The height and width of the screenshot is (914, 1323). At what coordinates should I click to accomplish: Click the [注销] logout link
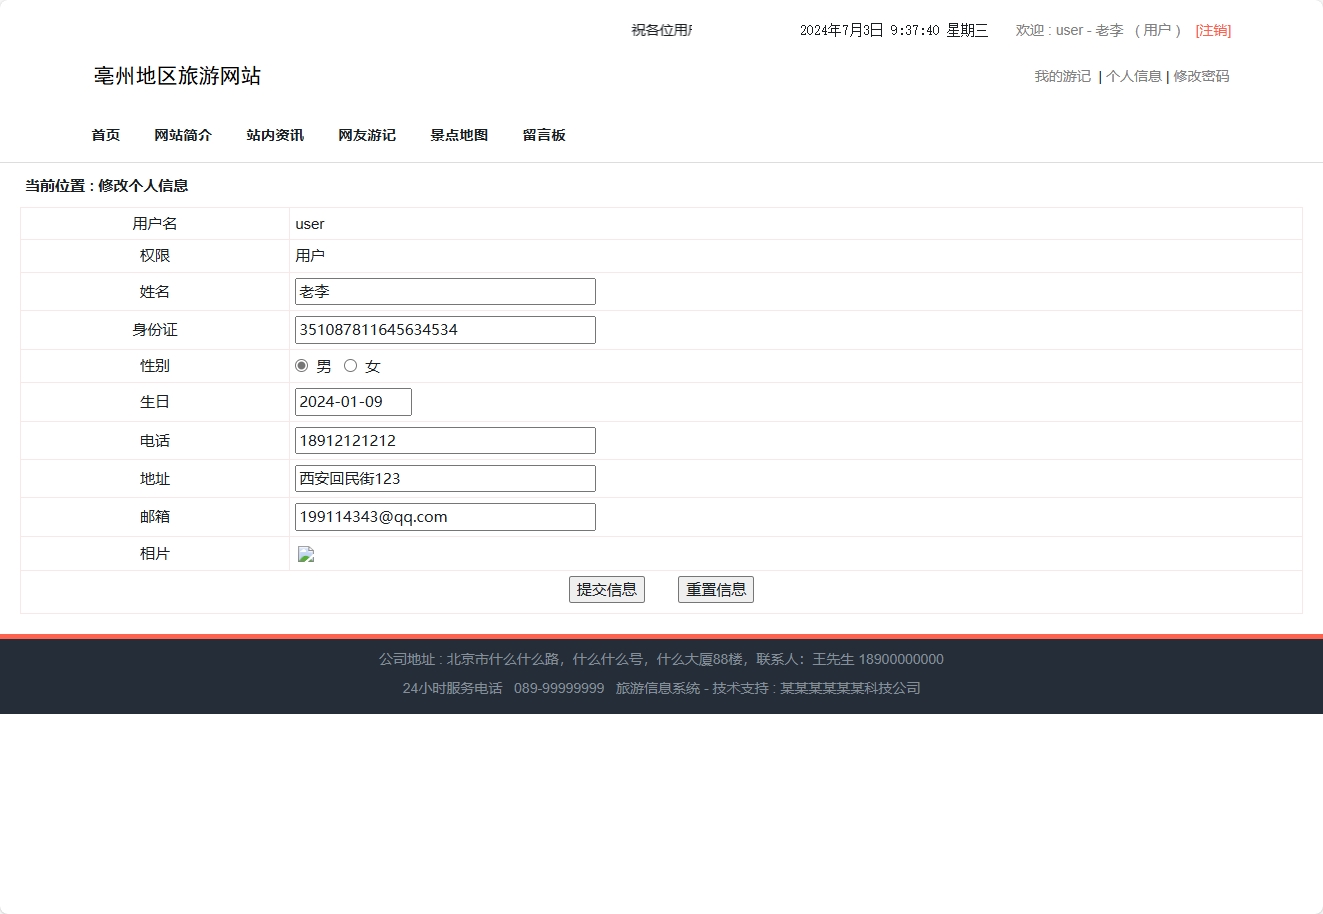click(1213, 30)
